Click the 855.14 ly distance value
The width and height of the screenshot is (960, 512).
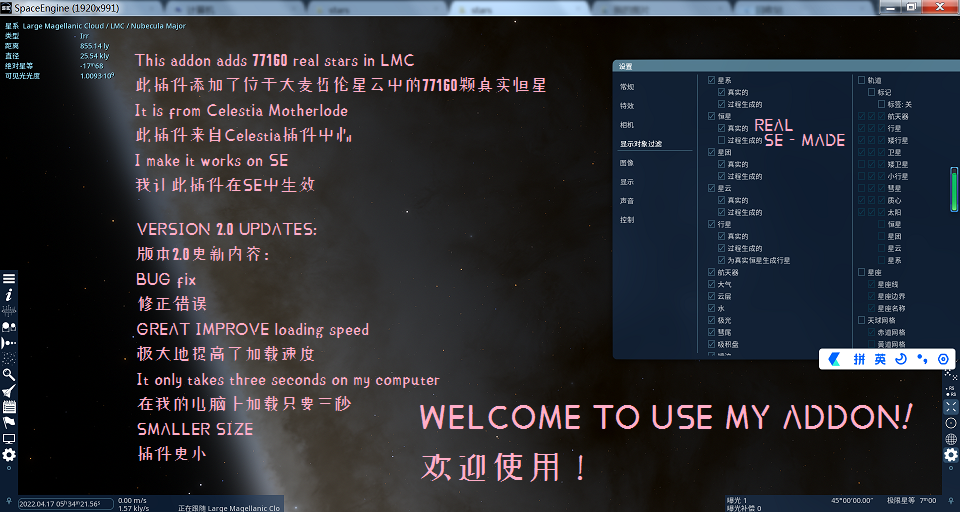[94, 46]
